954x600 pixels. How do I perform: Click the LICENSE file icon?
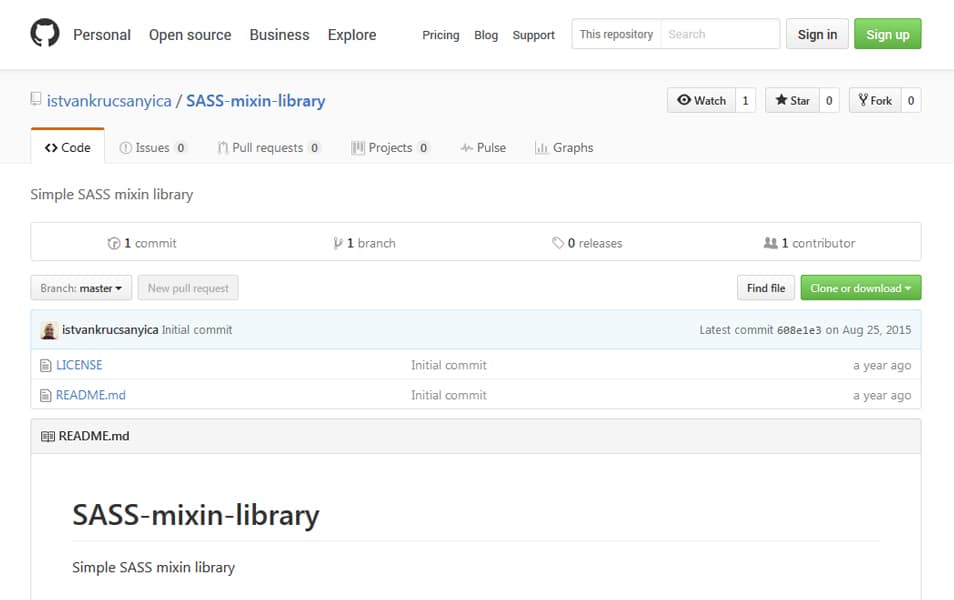point(46,365)
